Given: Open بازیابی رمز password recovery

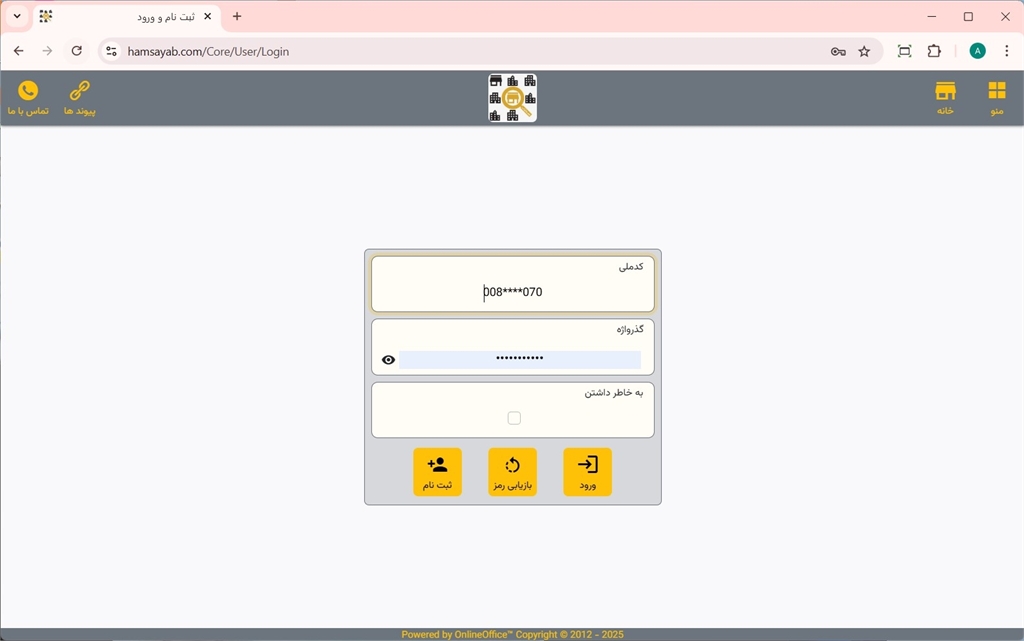Looking at the screenshot, I should 512,472.
